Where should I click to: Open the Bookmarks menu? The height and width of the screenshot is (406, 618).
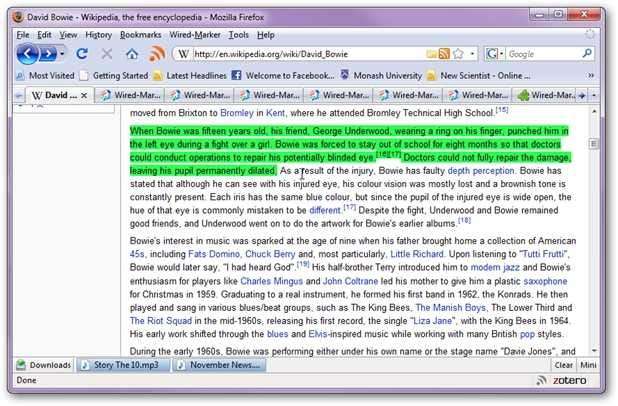(x=140, y=35)
